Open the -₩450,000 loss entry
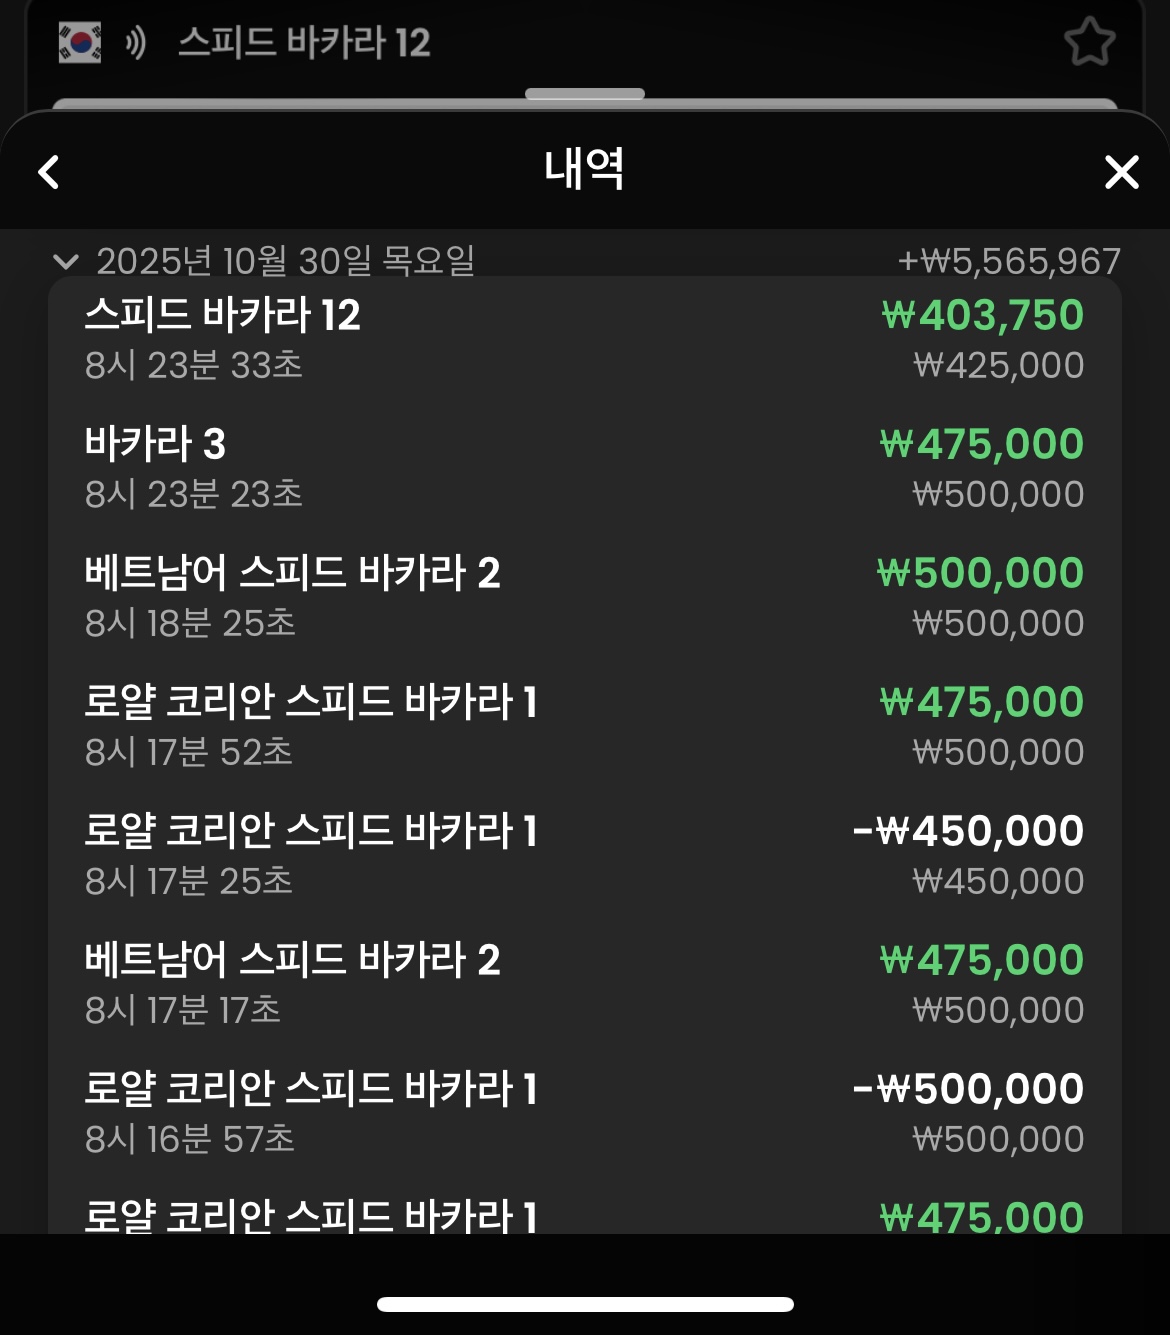Screen dimensions: 1170x1335 pos(584,855)
